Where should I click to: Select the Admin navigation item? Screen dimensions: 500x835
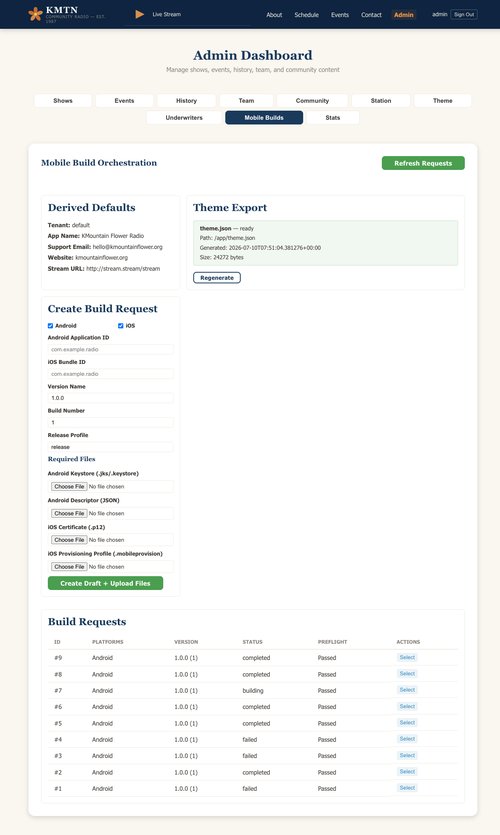[x=404, y=15]
